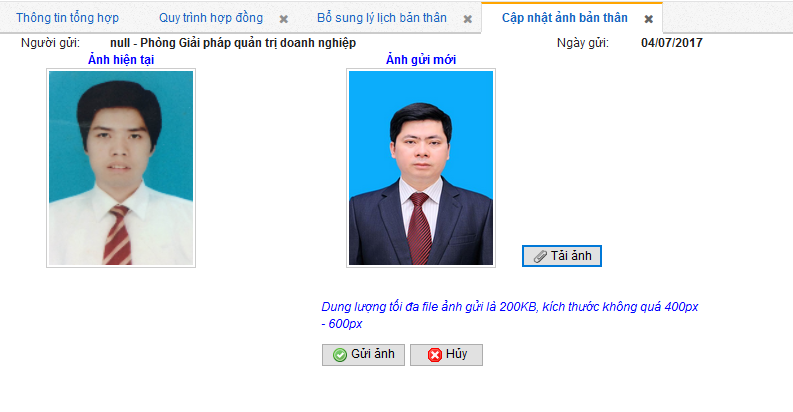Open the Quy trình hợp đồng tab
793x412 pixels.
click(x=211, y=18)
